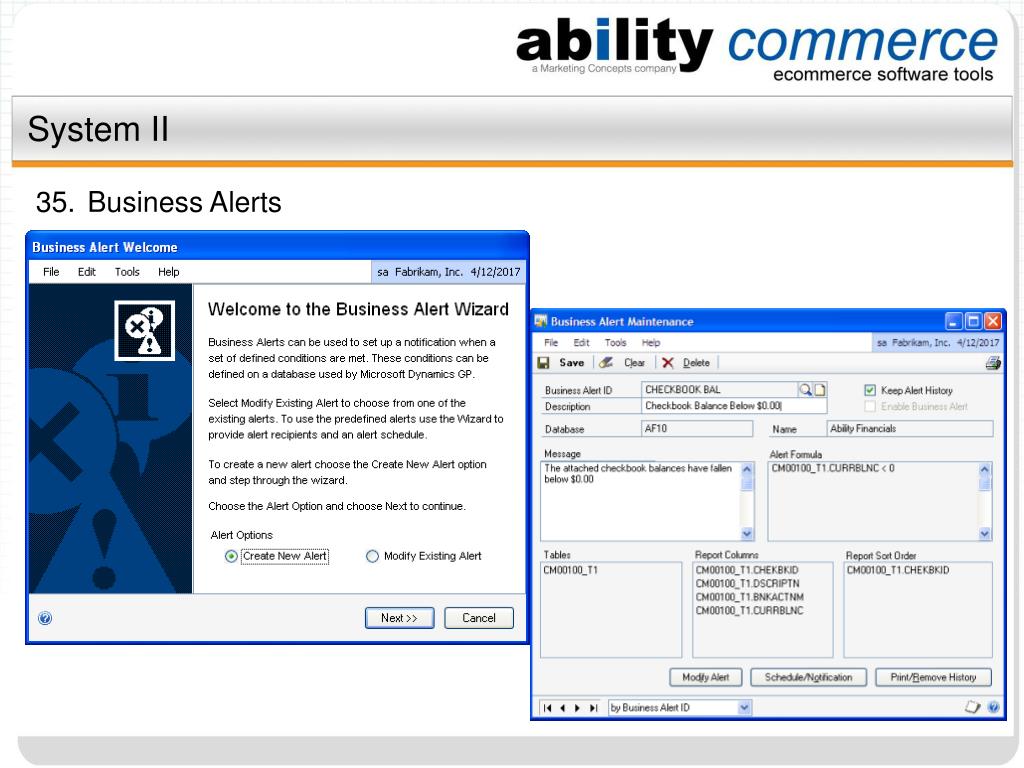Click Alert Formula CM00100_T1.CURRBLNC < 0
The width and height of the screenshot is (1024, 768).
pyautogui.click(x=833, y=468)
